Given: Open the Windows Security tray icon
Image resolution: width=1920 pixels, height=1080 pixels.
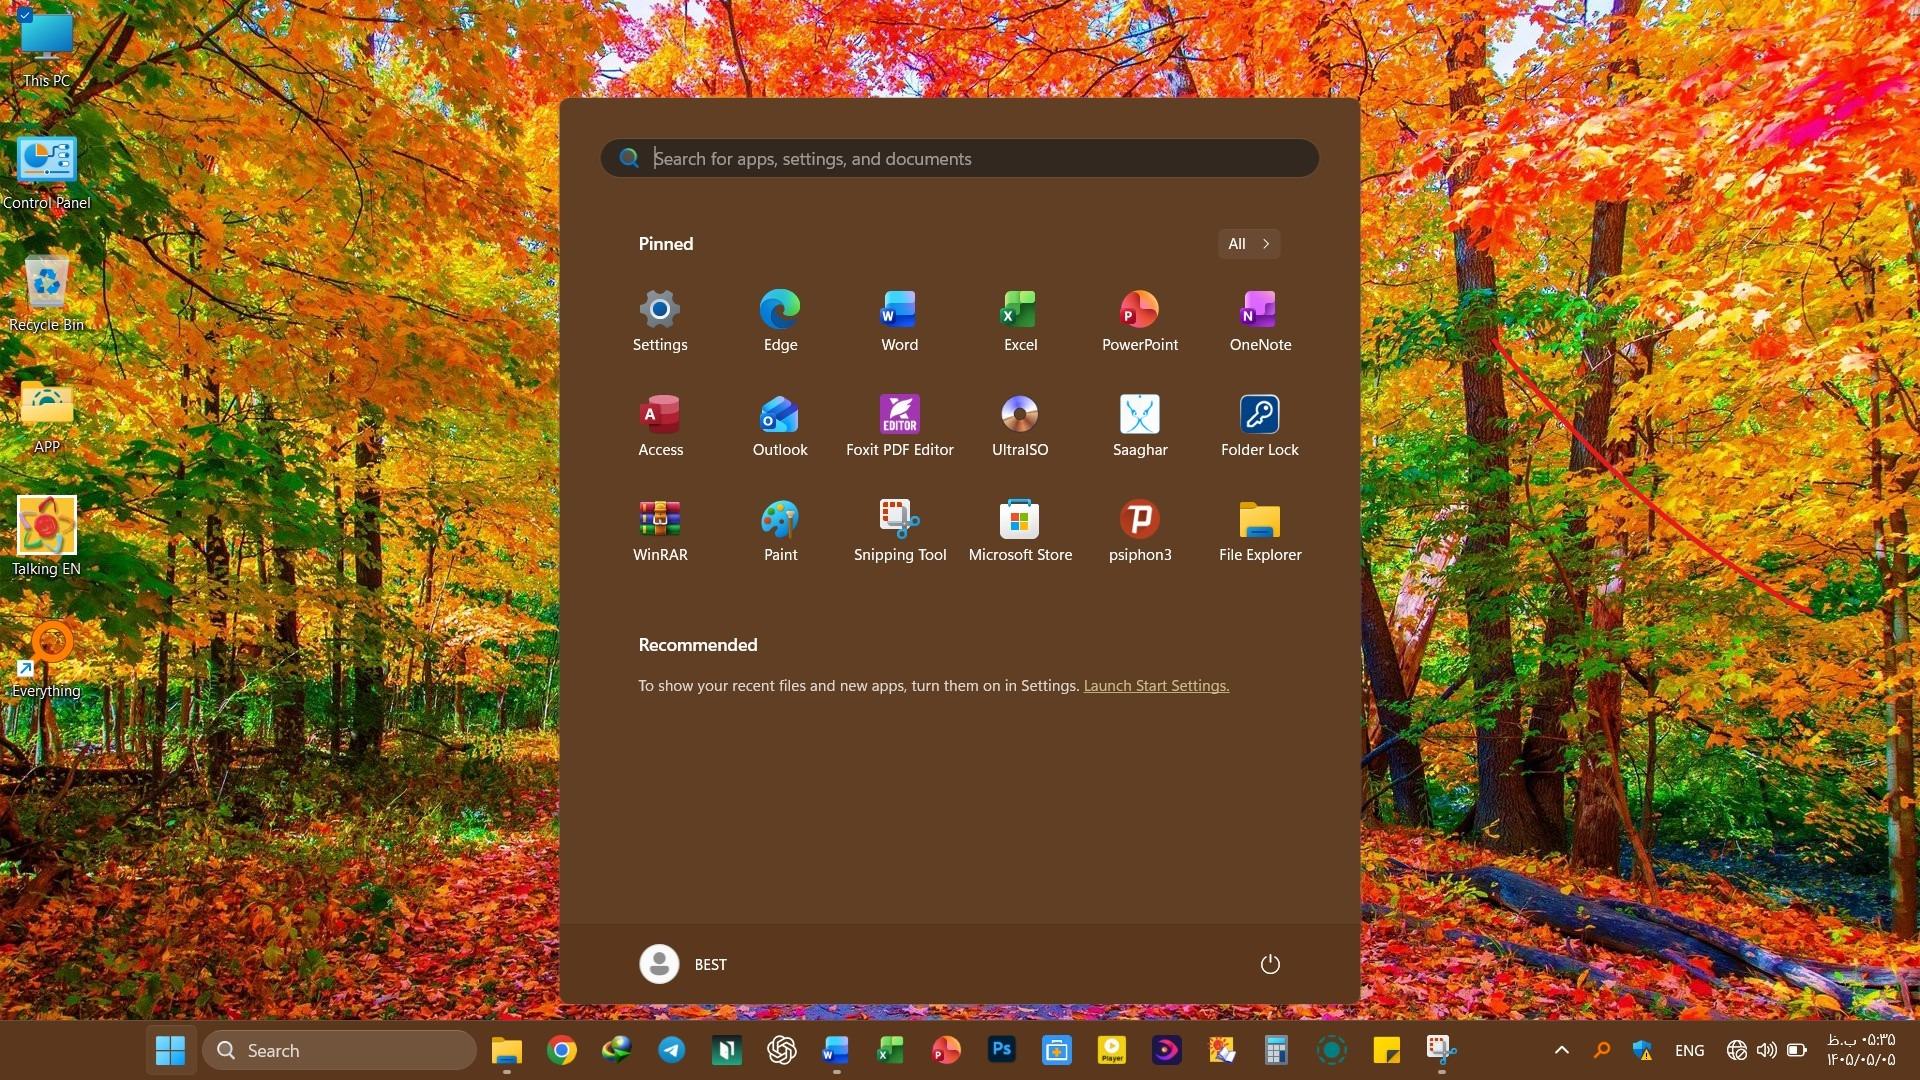Looking at the screenshot, I should pyautogui.click(x=1642, y=1050).
